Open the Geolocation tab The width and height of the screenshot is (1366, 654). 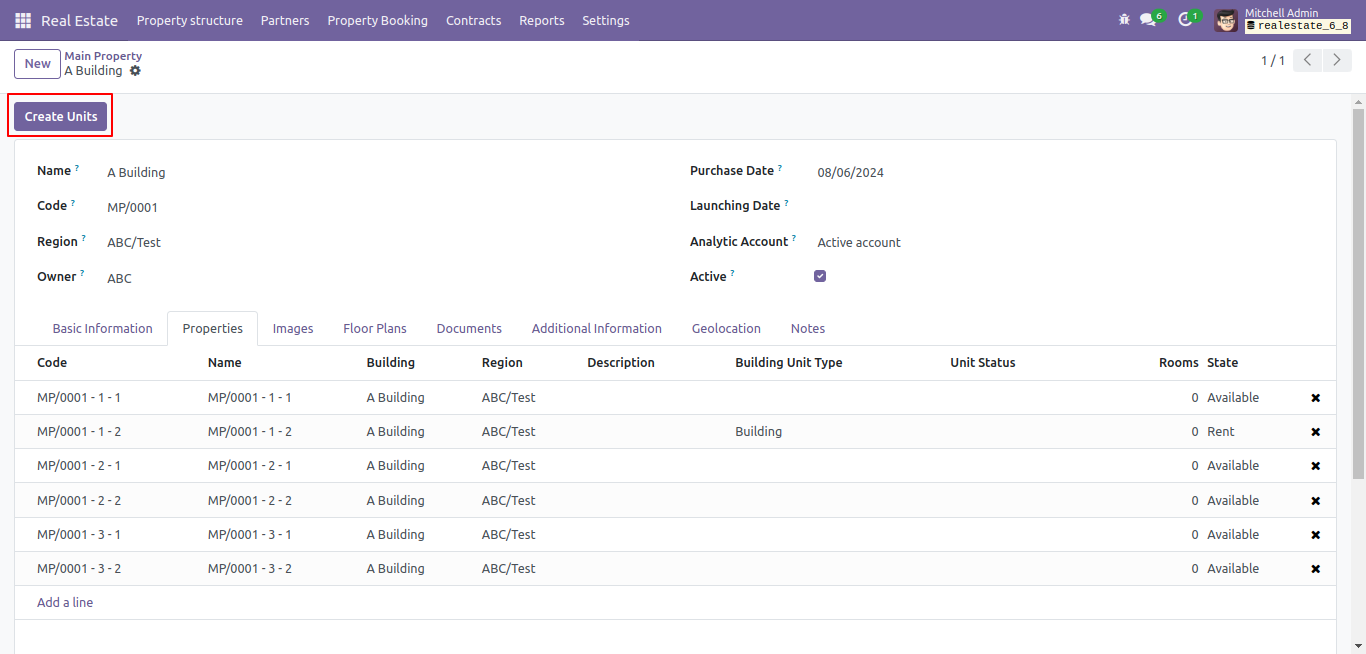[726, 328]
